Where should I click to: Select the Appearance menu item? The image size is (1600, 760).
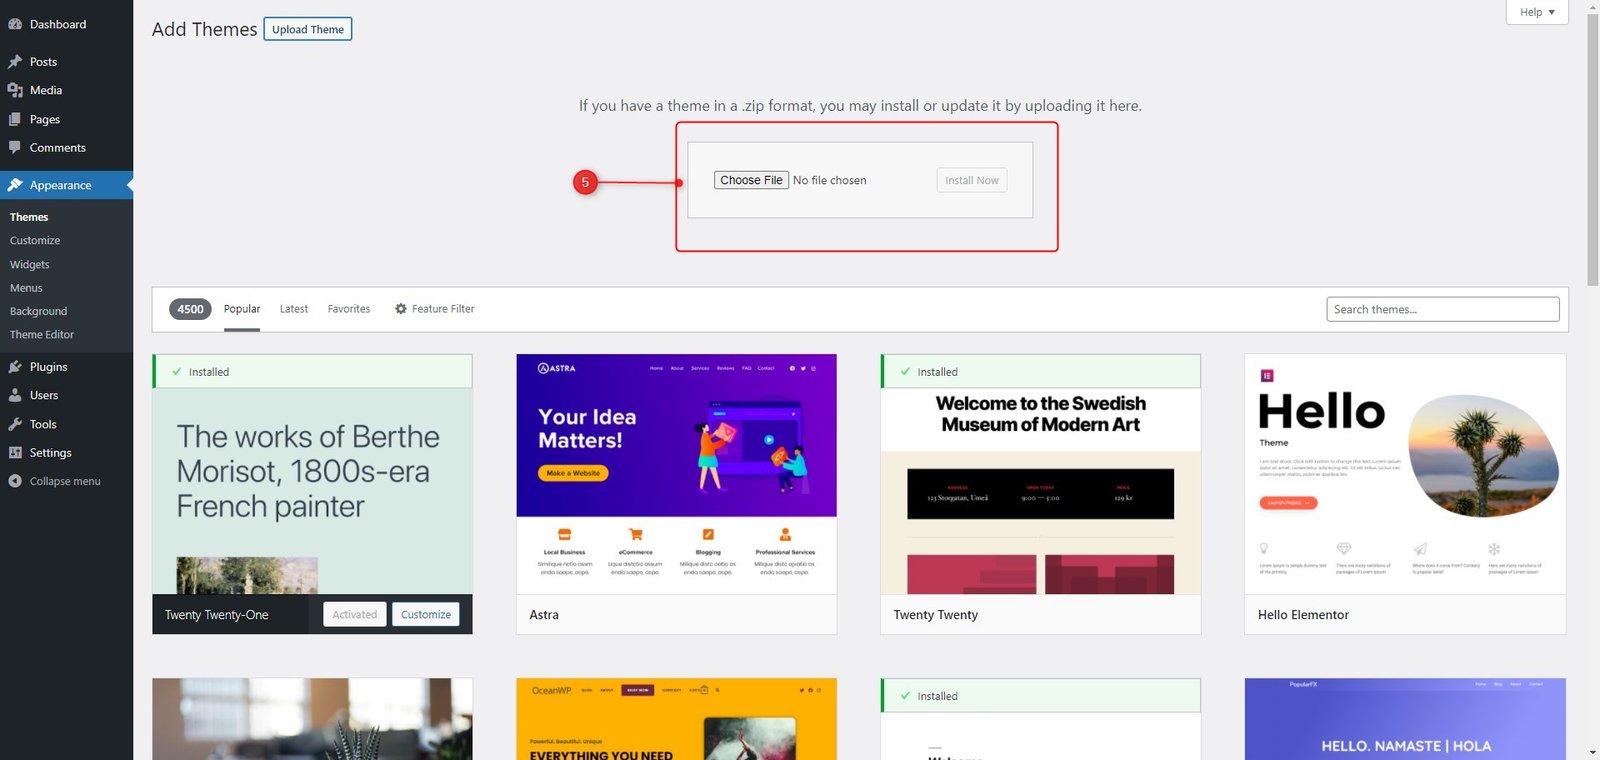coord(66,185)
